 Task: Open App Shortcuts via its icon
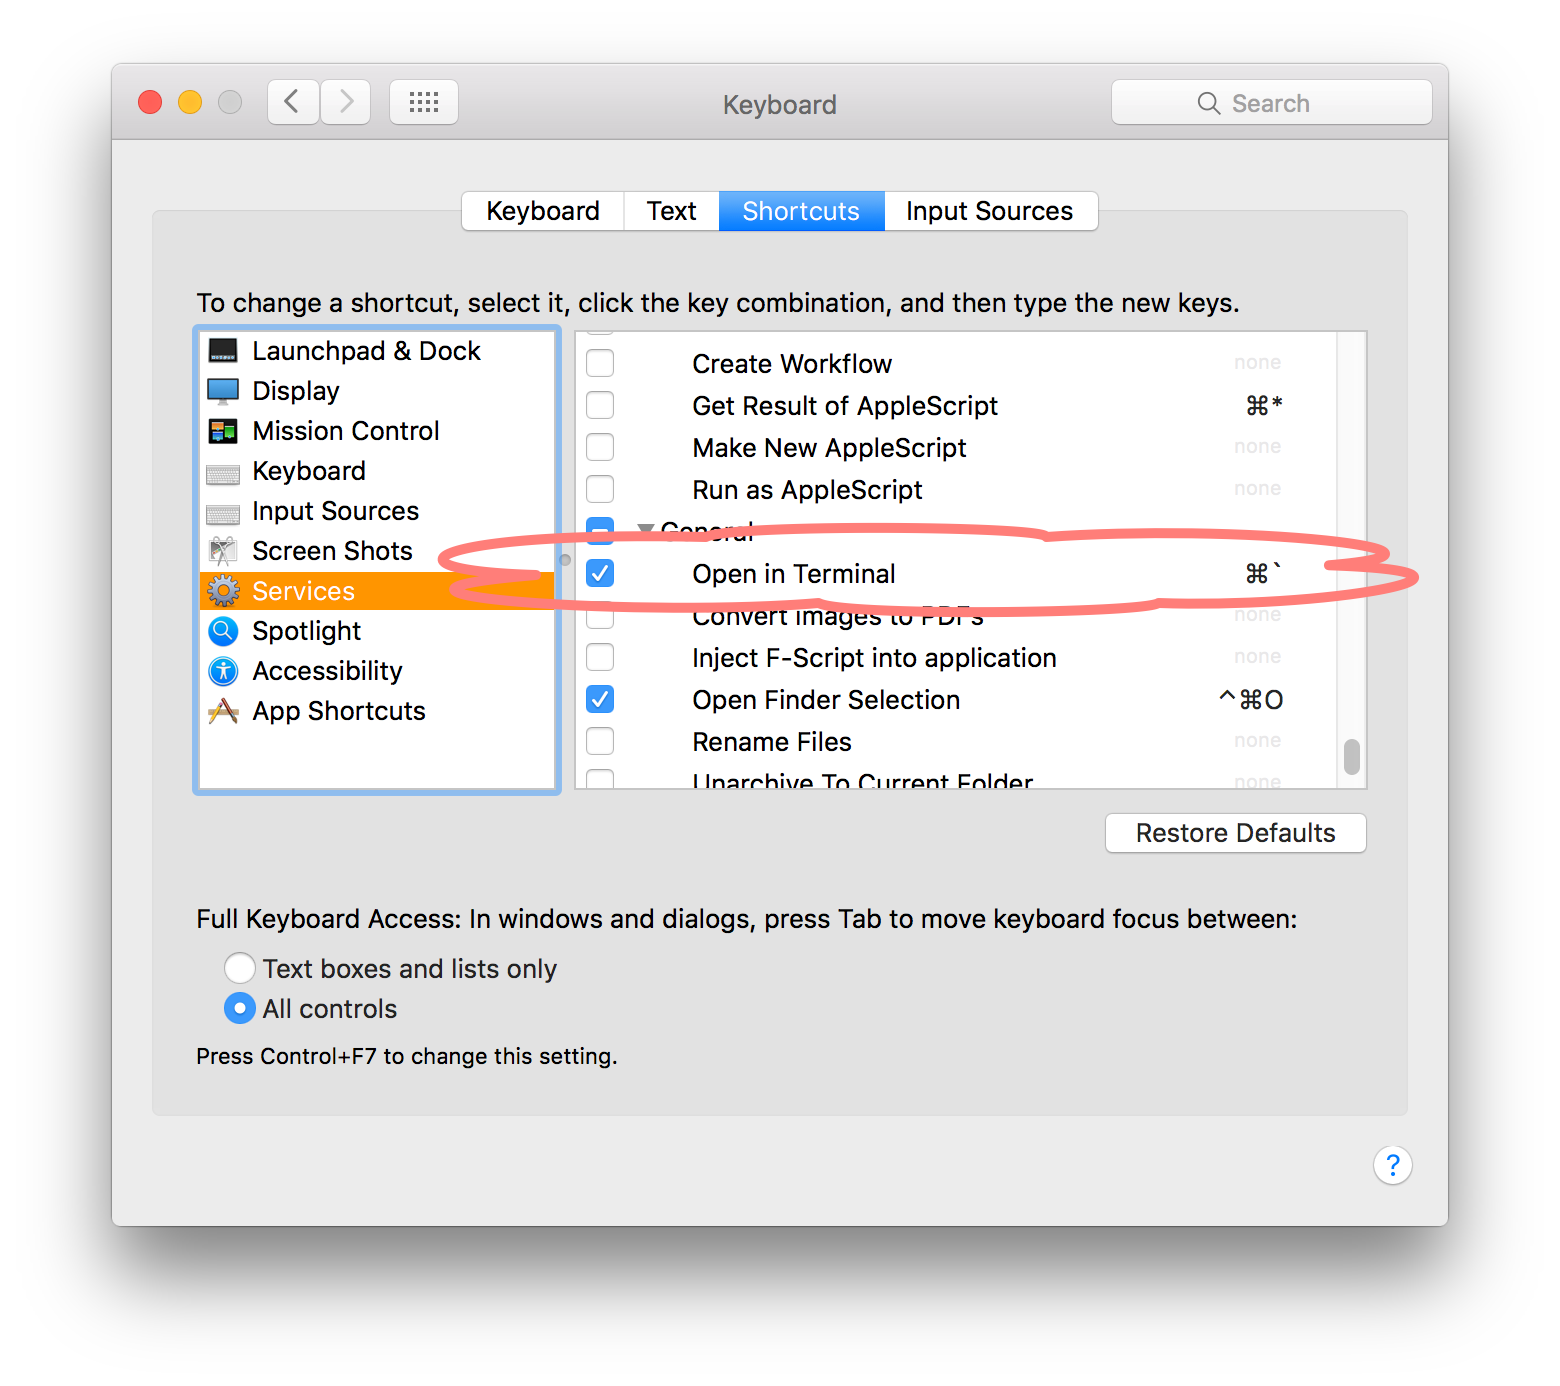(222, 711)
